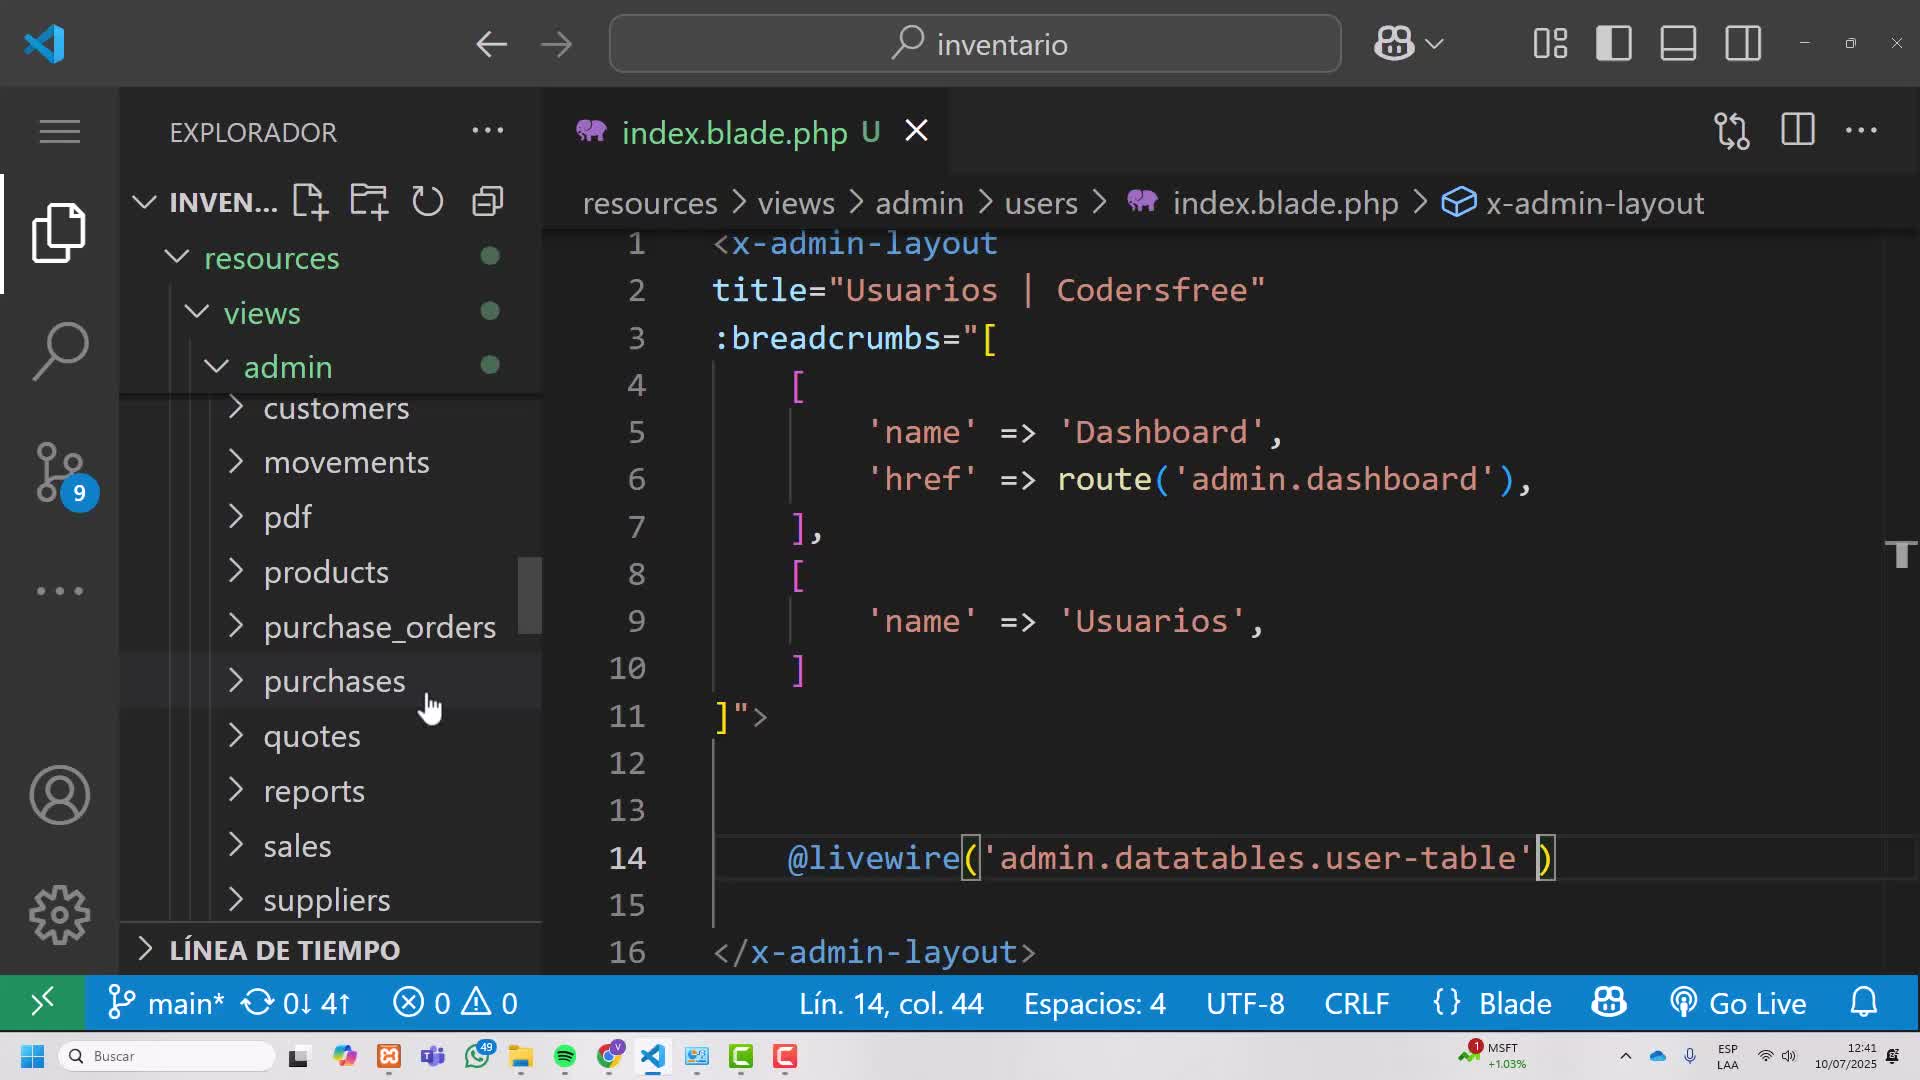Go forward with the right arrow
The image size is (1920, 1080).
tap(556, 44)
